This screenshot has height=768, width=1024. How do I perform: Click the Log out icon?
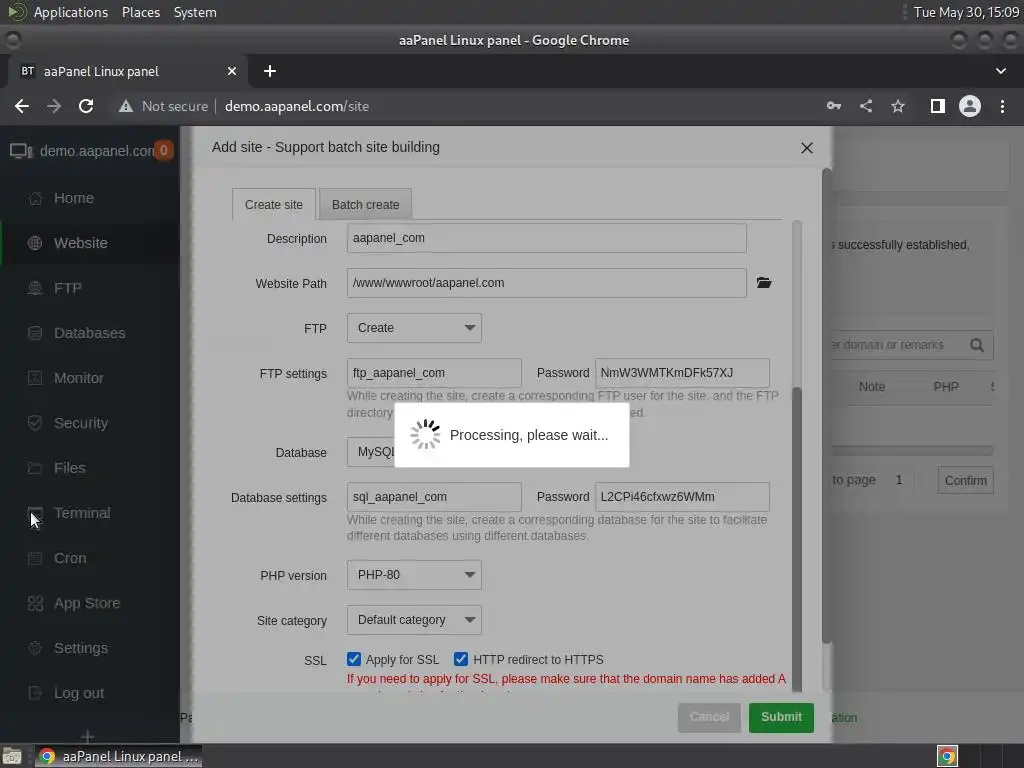coord(35,694)
